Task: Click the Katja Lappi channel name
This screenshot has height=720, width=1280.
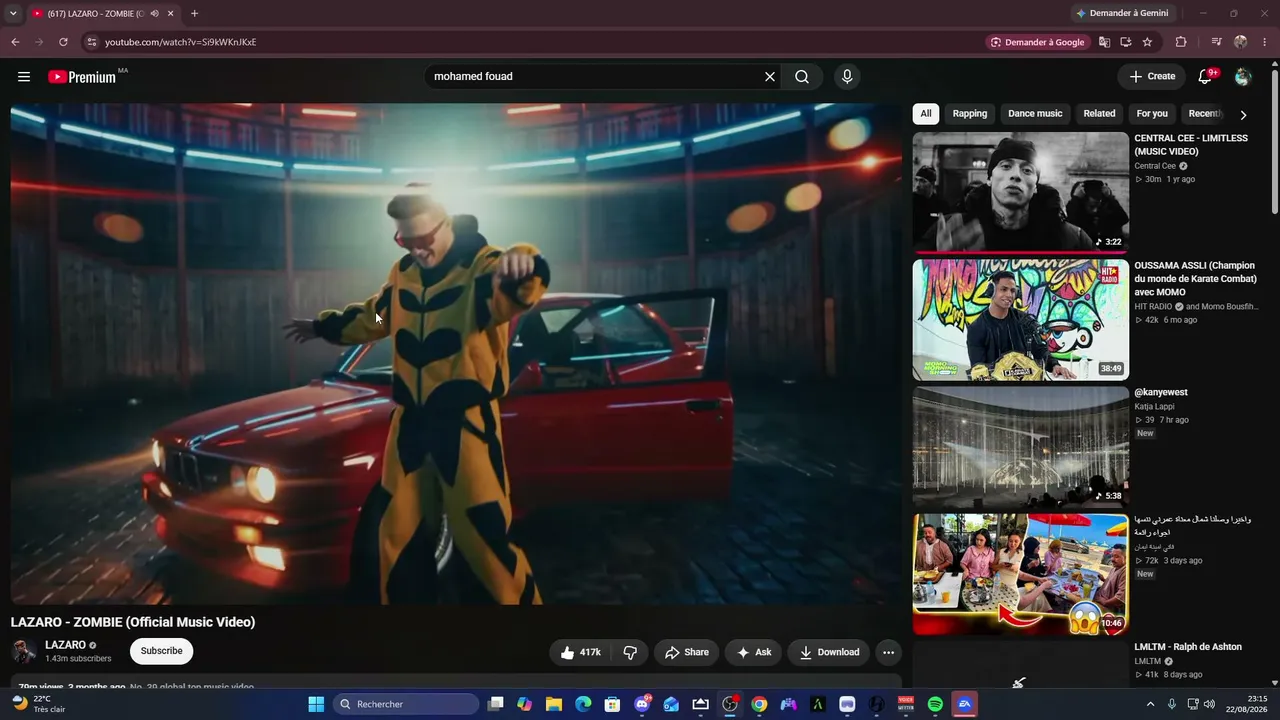Action: pos(1154,407)
